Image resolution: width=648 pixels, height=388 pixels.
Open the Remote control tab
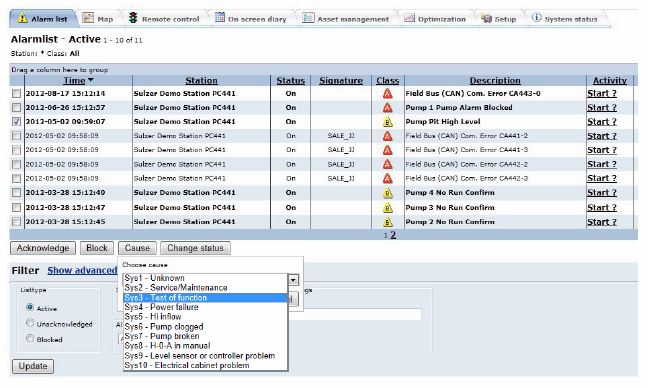pyautogui.click(x=164, y=19)
